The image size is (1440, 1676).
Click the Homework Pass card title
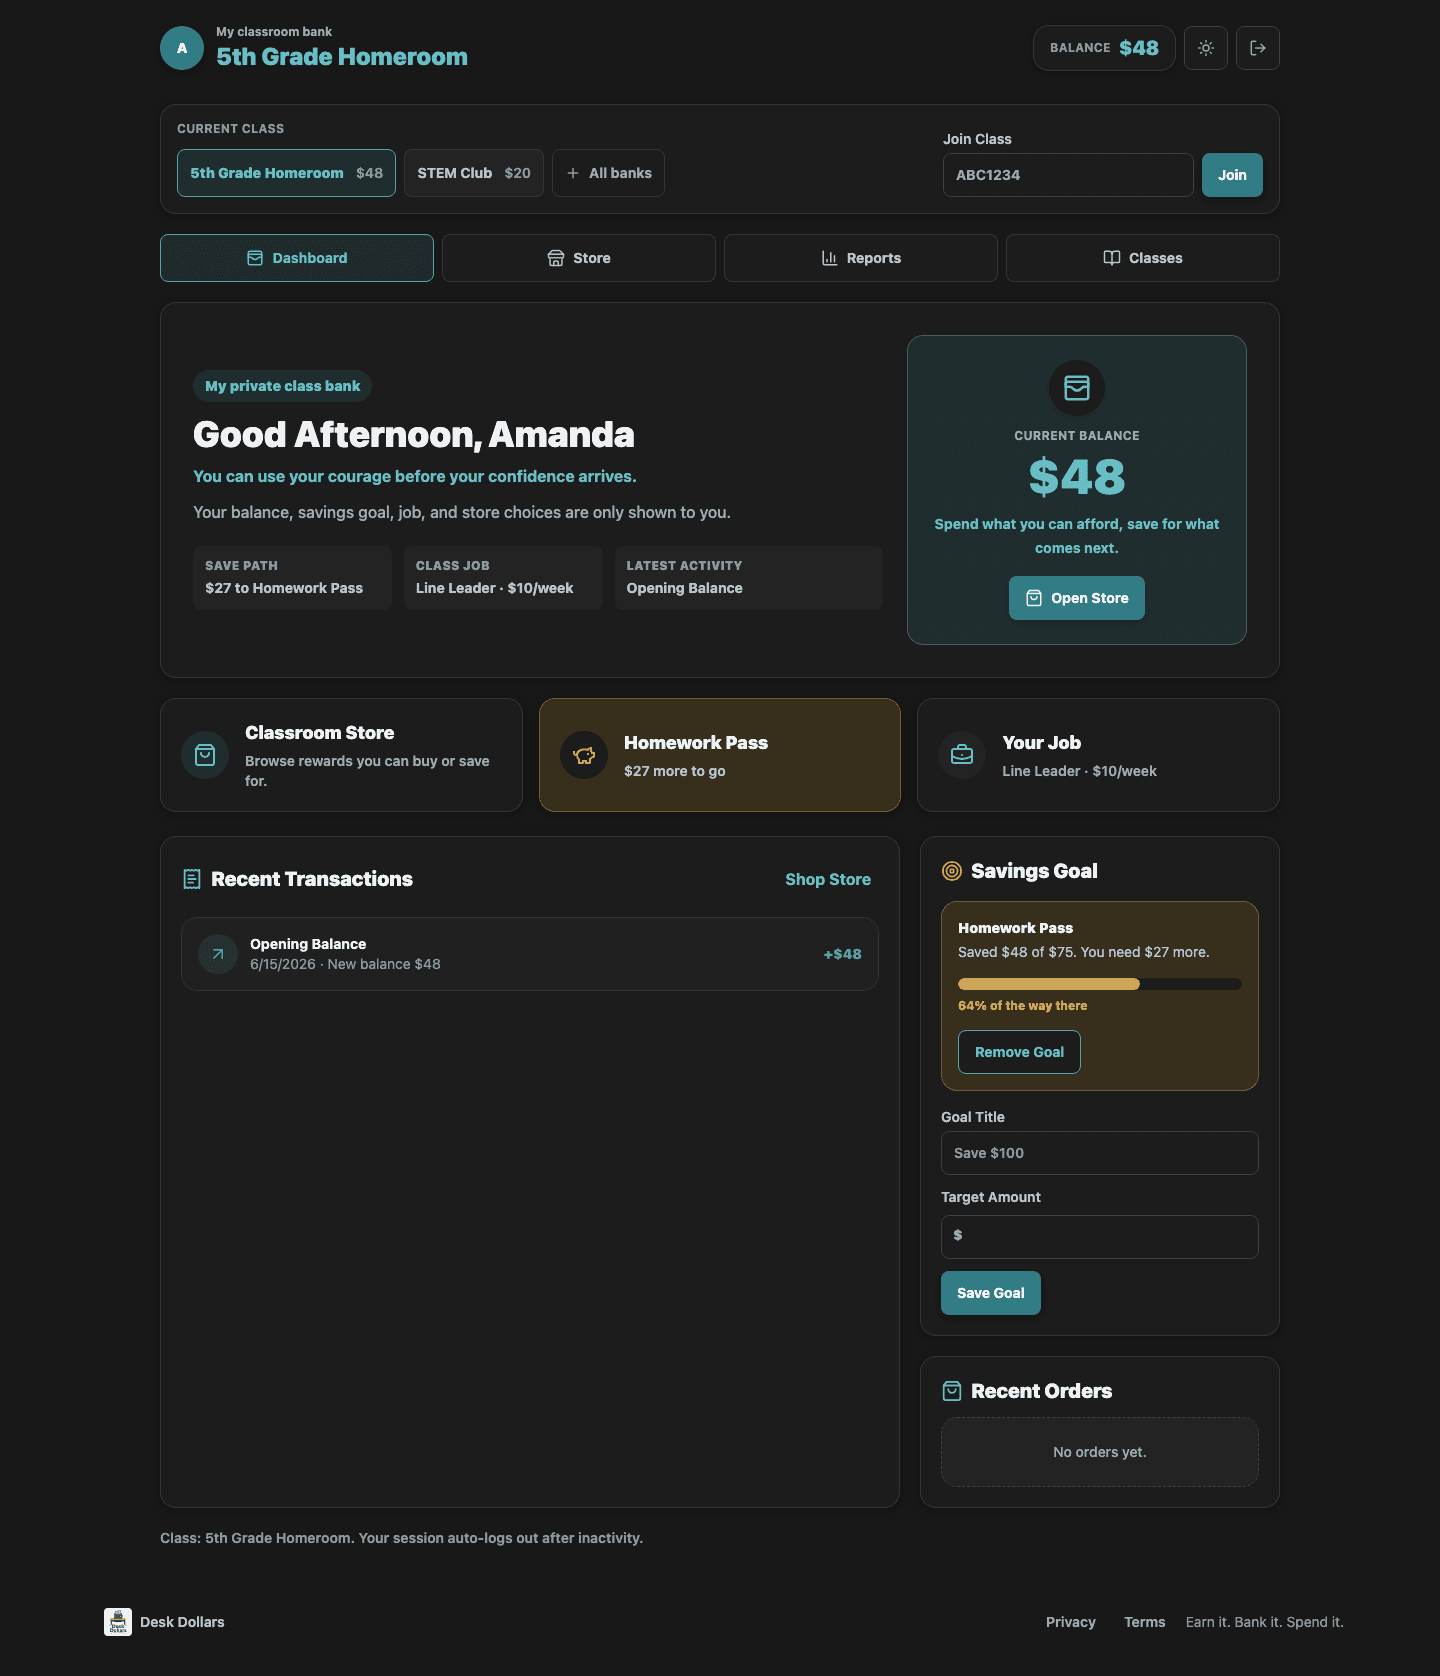tap(696, 743)
